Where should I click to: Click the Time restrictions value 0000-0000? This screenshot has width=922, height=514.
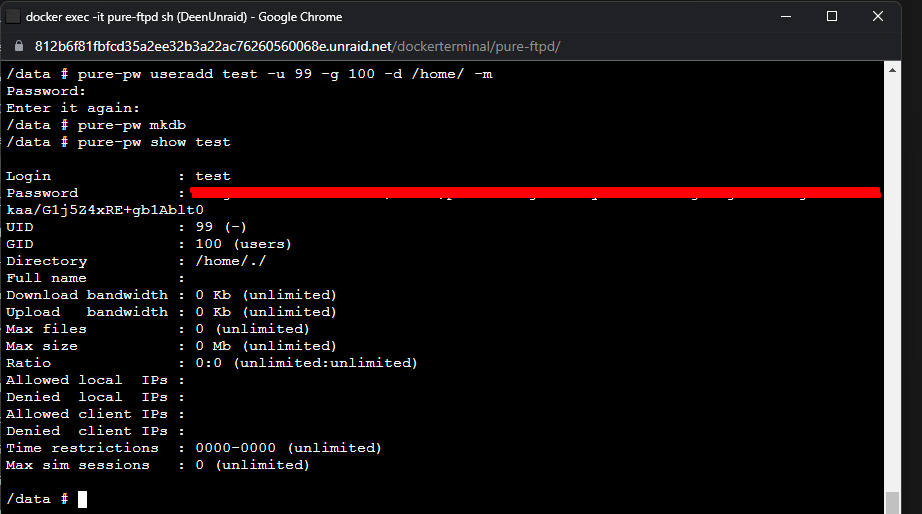235,448
